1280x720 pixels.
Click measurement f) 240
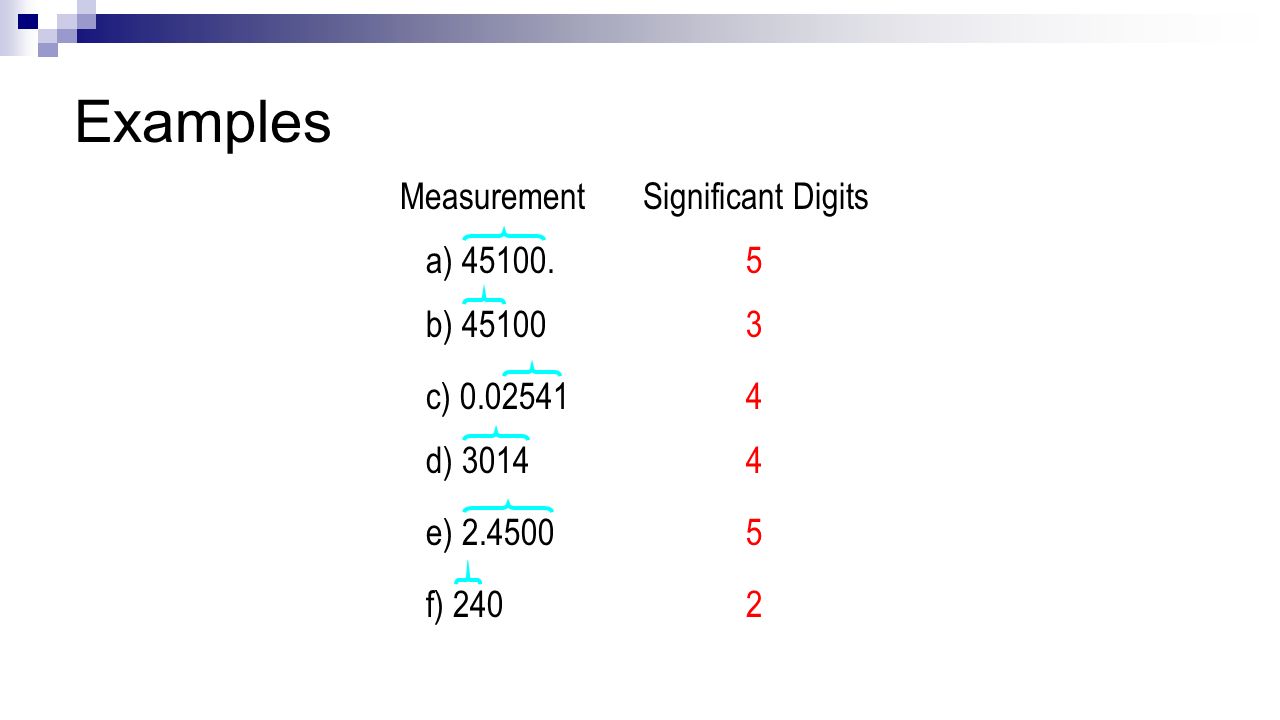[x=464, y=605]
